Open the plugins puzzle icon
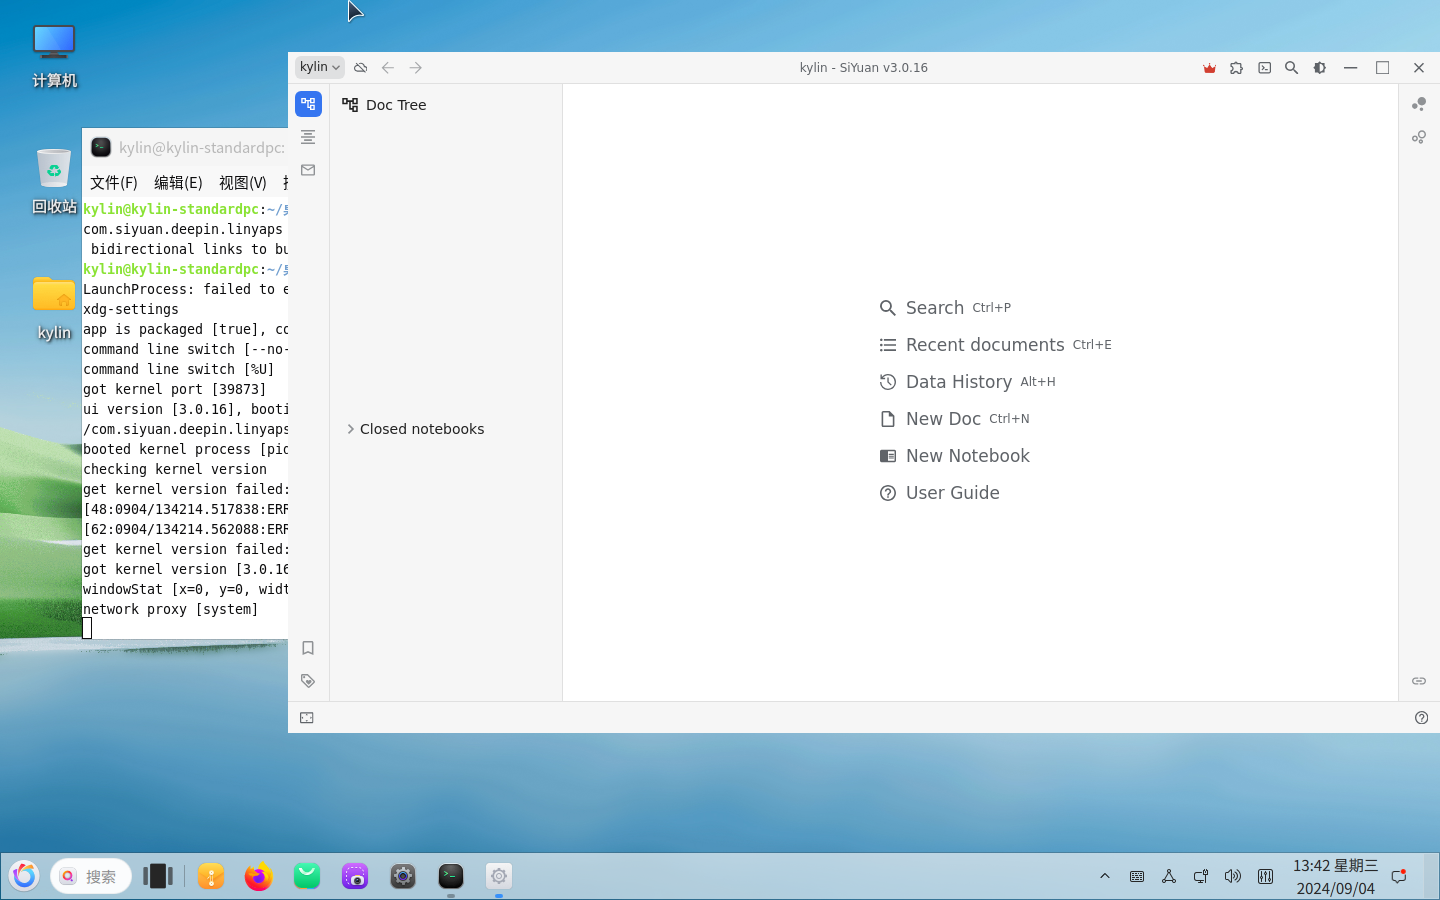 (x=1237, y=68)
